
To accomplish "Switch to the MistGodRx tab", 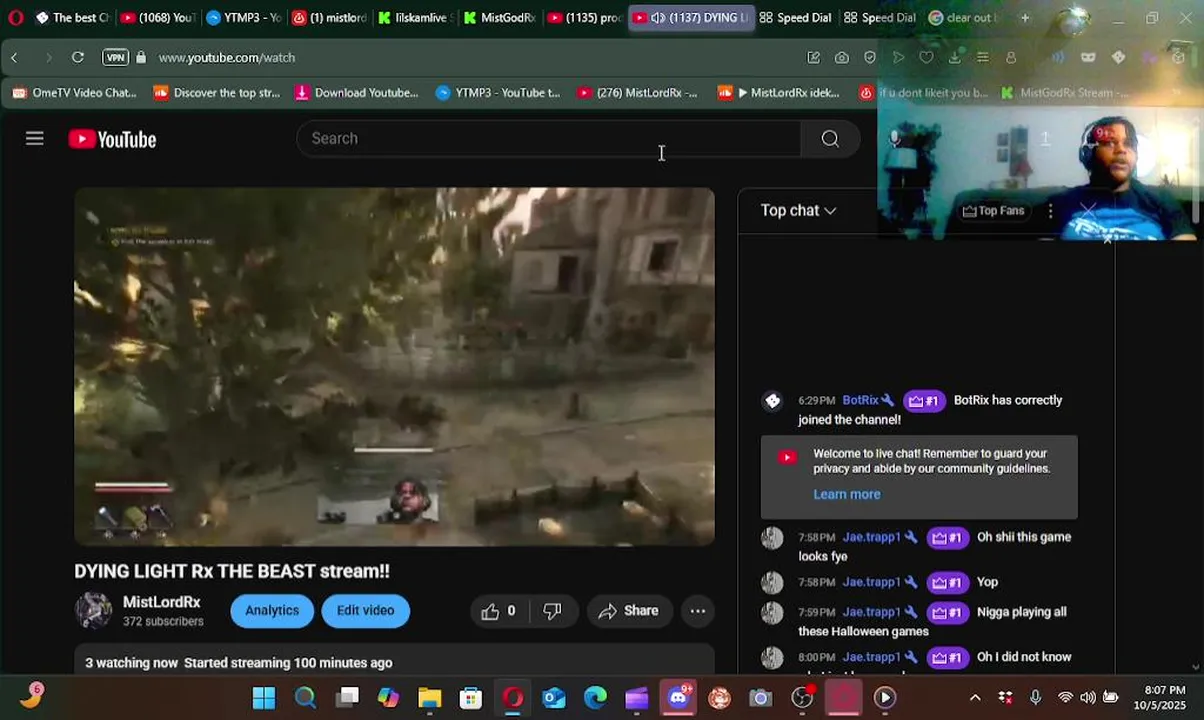I will (500, 18).
